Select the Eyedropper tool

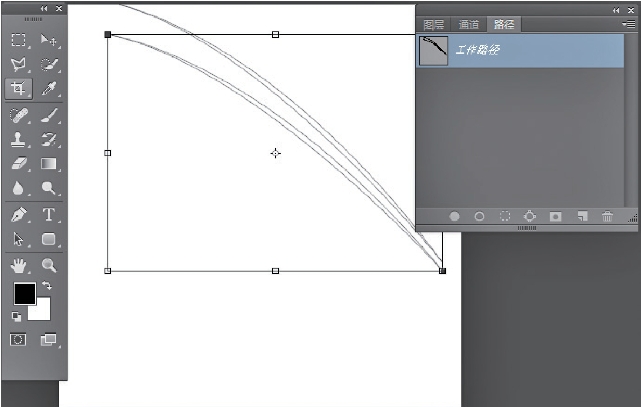click(48, 89)
